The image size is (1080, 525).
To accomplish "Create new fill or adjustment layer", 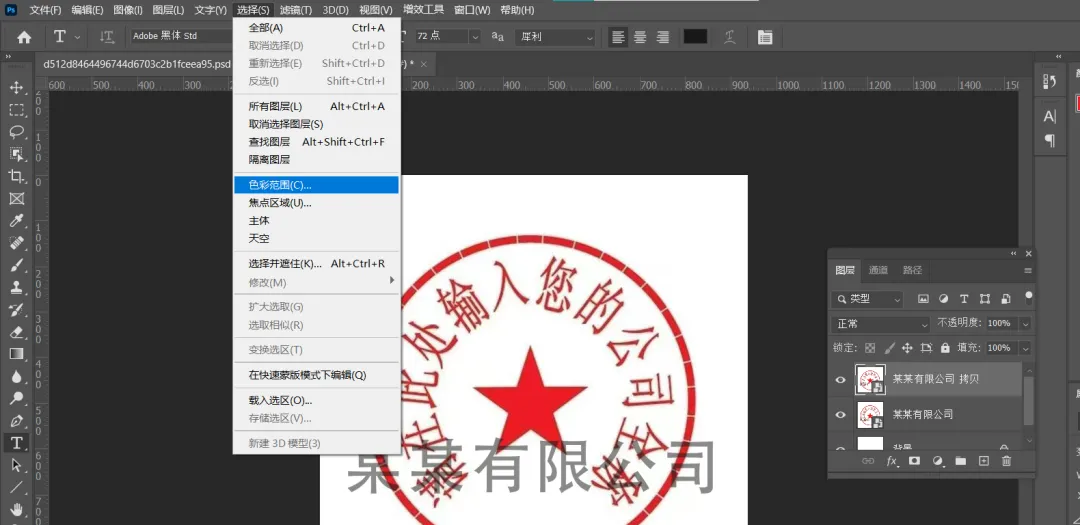I will point(937,461).
